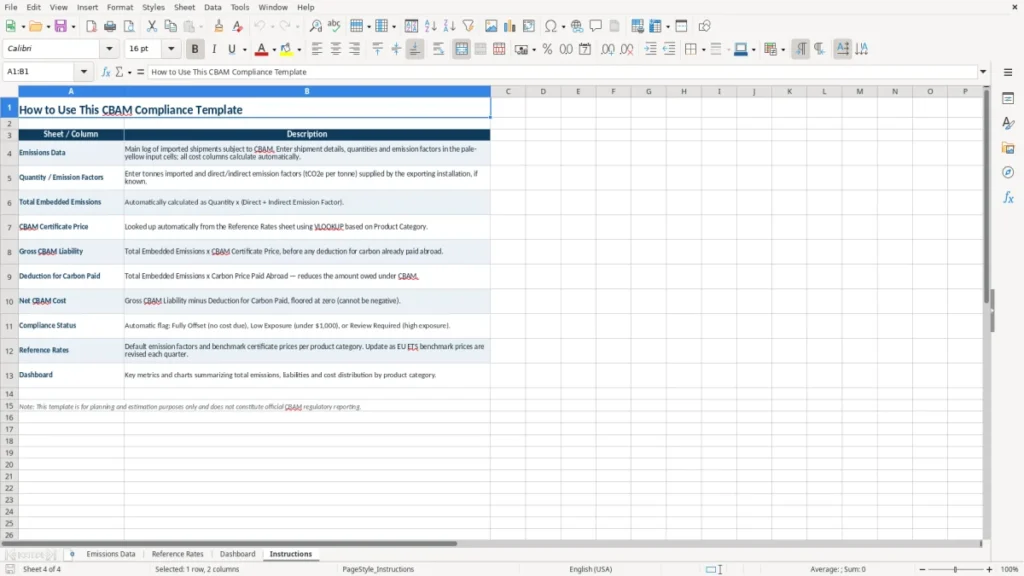This screenshot has width=1024, height=576.
Task: Toggle Wrap Text button
Action: (x=438, y=49)
